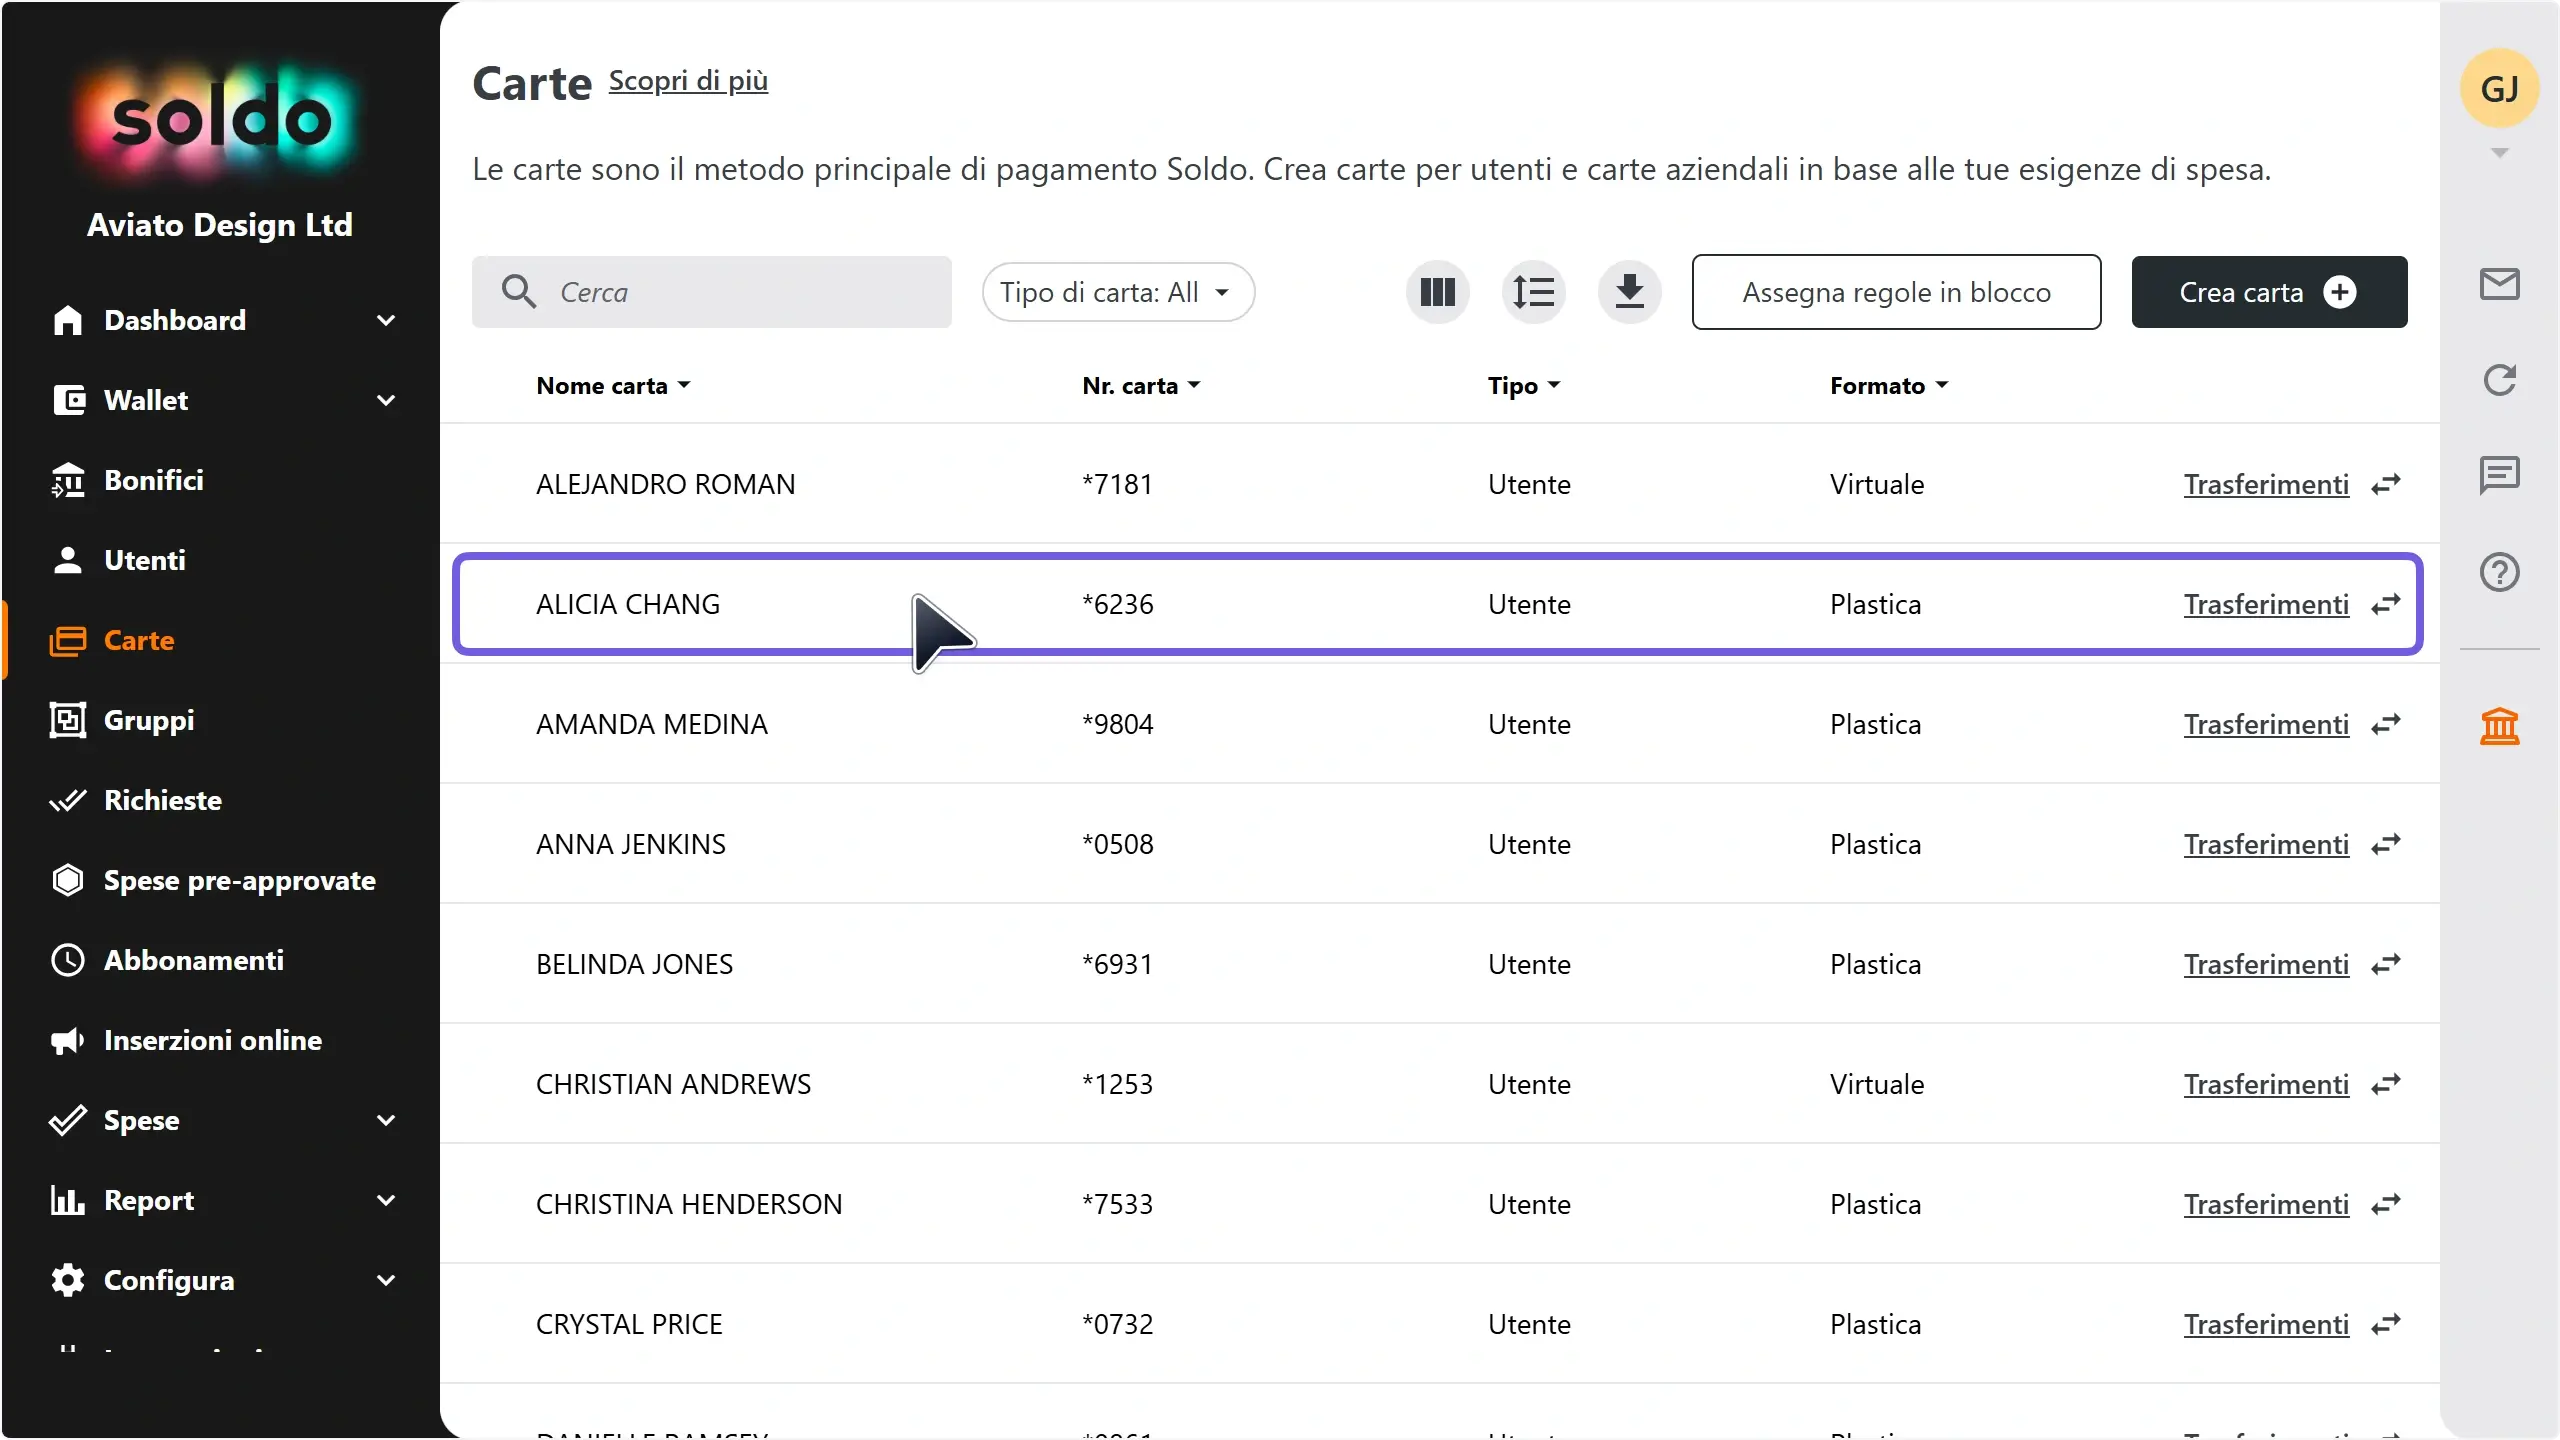Click the refresh icon in right panel

coord(2499,380)
